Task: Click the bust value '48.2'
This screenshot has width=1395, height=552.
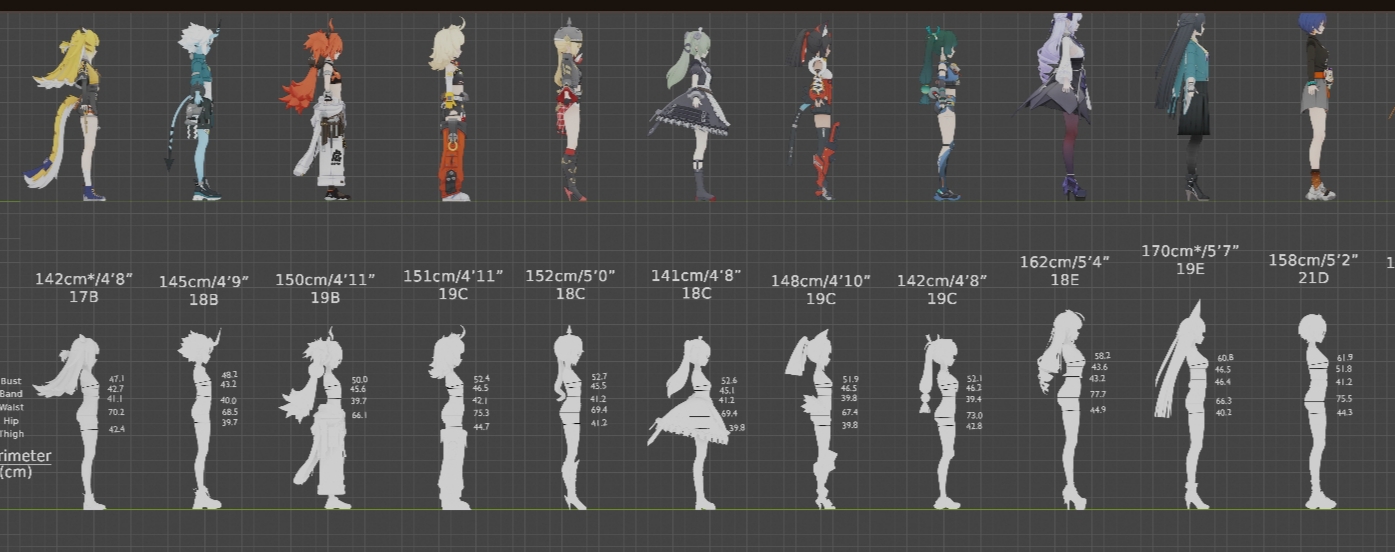Action: [x=229, y=375]
